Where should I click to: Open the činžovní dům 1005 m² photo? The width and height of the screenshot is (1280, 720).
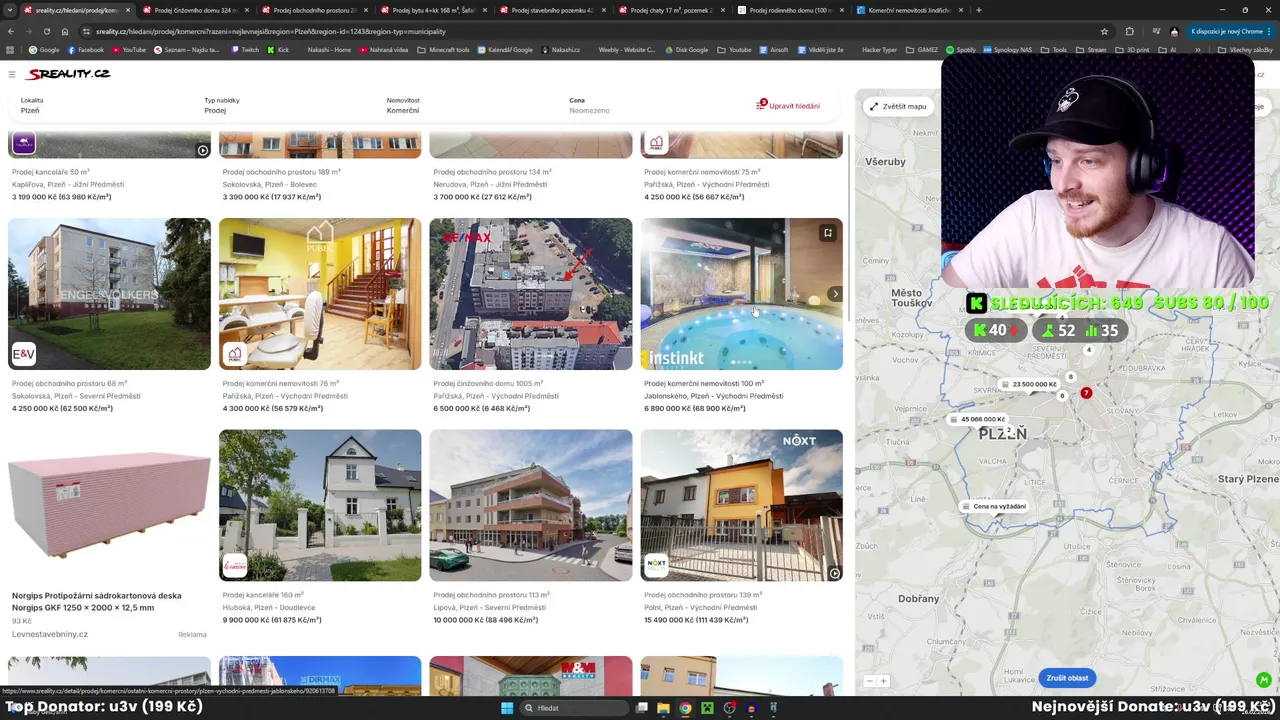[531, 294]
